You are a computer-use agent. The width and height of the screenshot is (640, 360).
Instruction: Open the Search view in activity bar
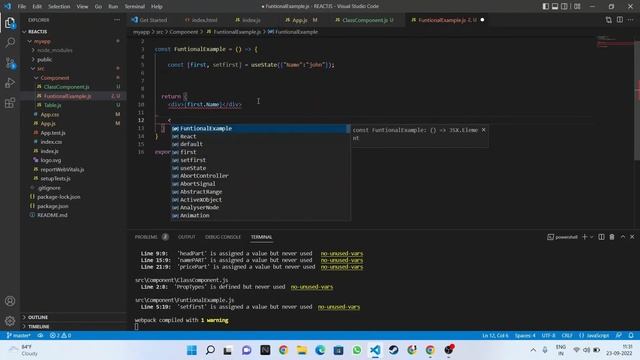click(10, 42)
